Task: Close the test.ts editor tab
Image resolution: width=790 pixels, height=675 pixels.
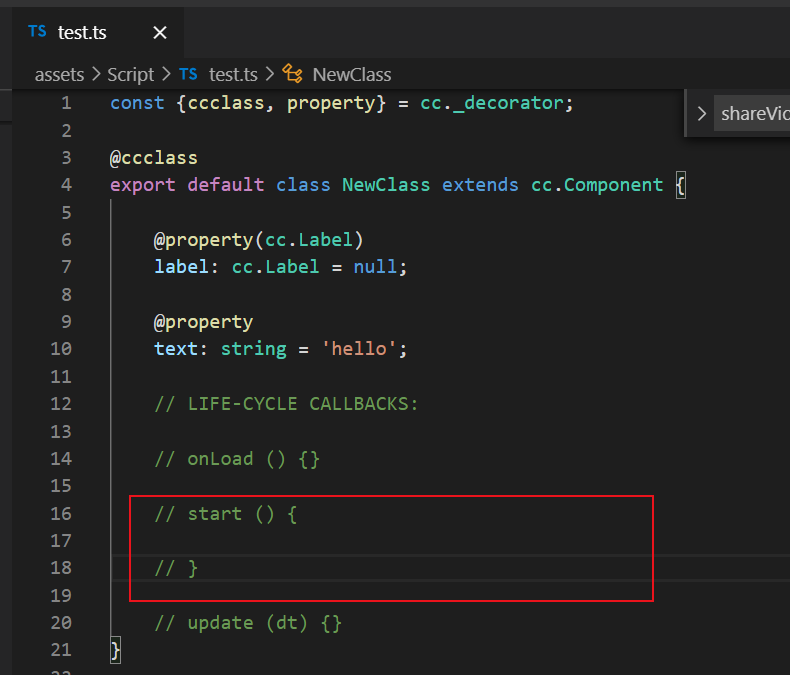Action: tap(160, 33)
